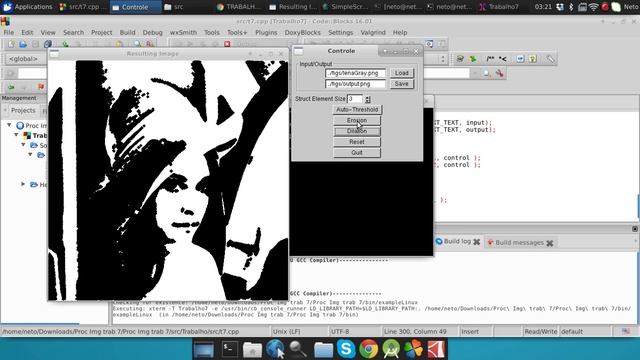
Task: Click the Reset button in Controle
Action: pos(357,142)
